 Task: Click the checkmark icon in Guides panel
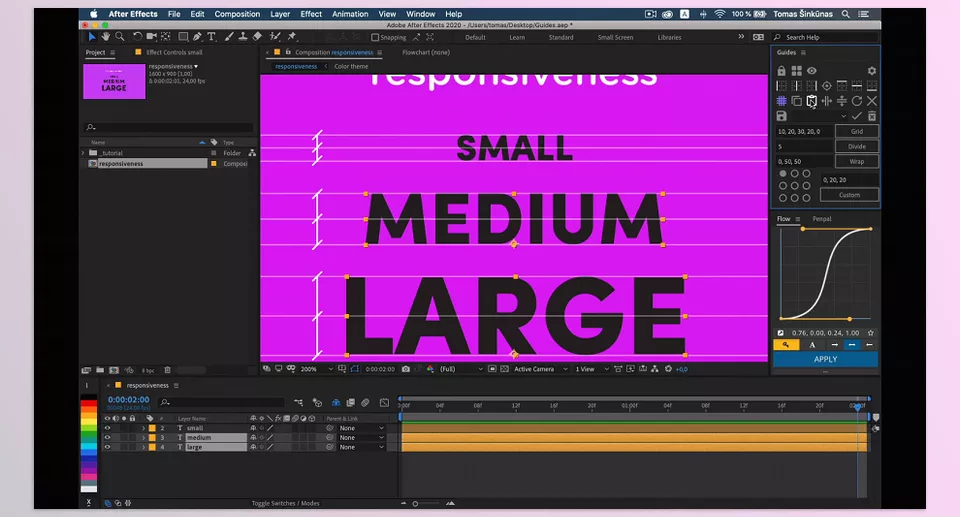point(857,116)
